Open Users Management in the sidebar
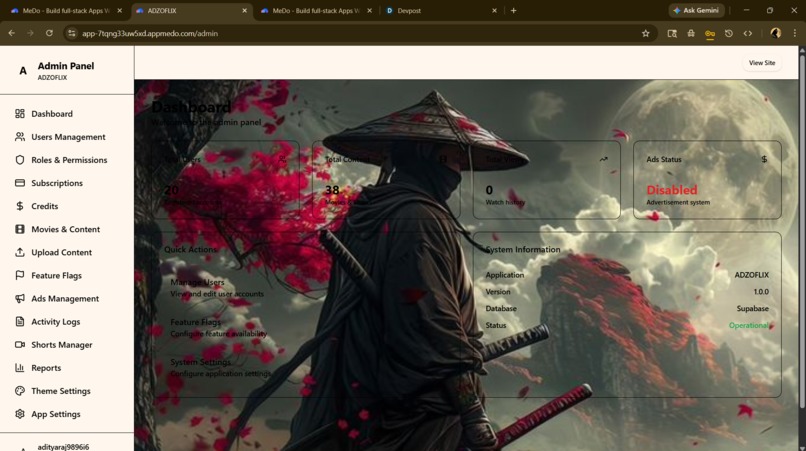The height and width of the screenshot is (451, 806). point(67,137)
